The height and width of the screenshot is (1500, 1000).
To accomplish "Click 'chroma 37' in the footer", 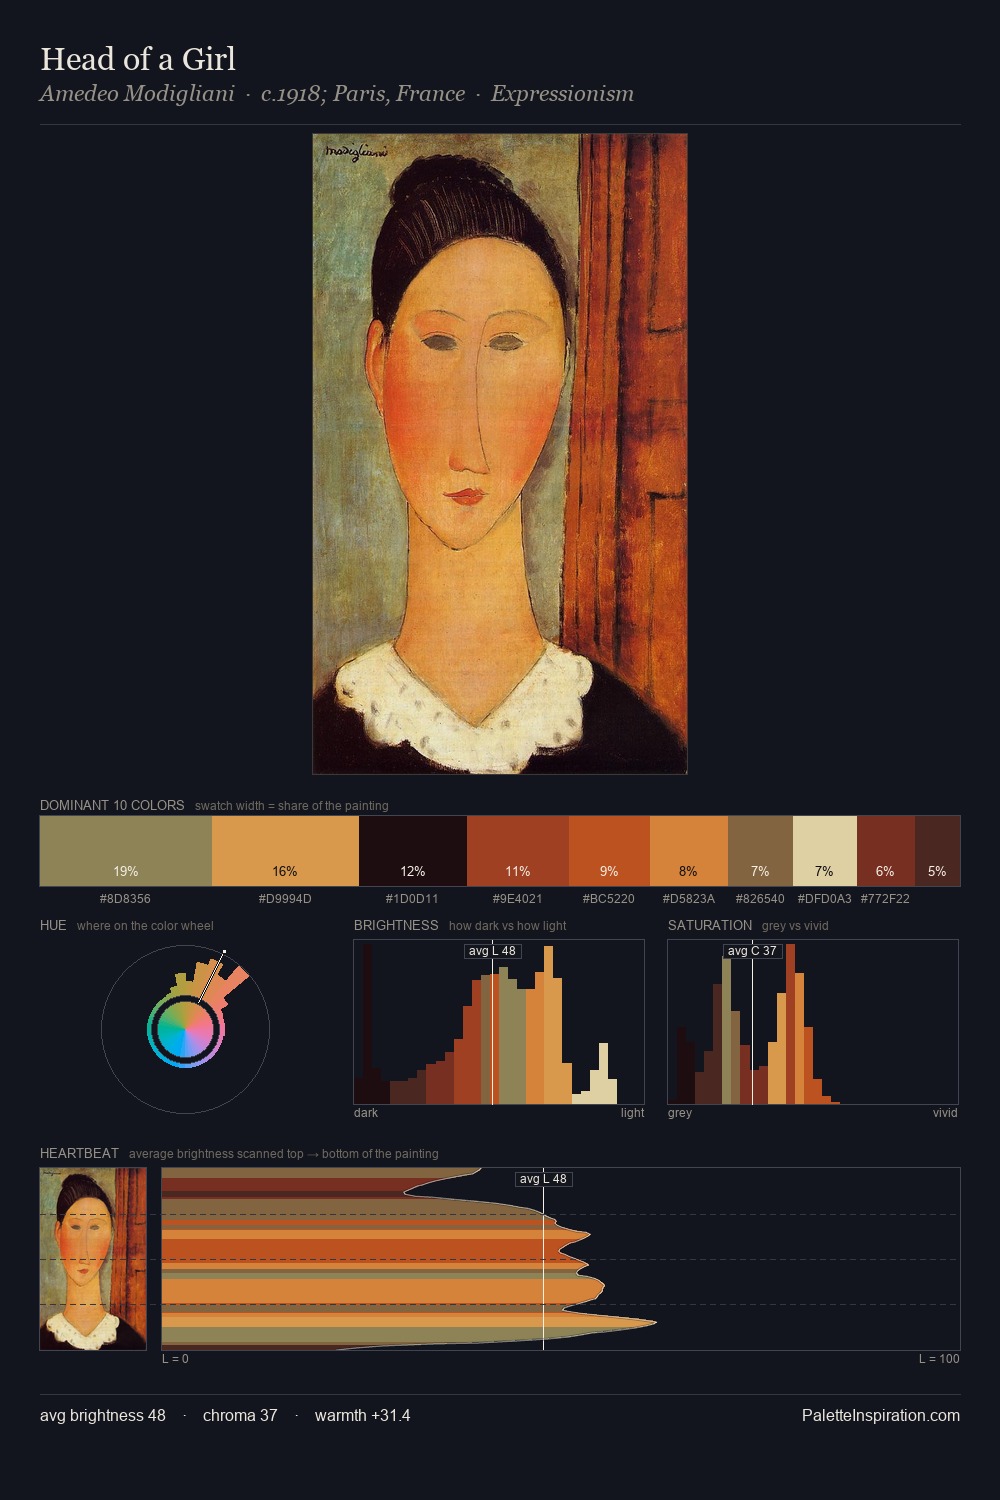I will coord(240,1415).
